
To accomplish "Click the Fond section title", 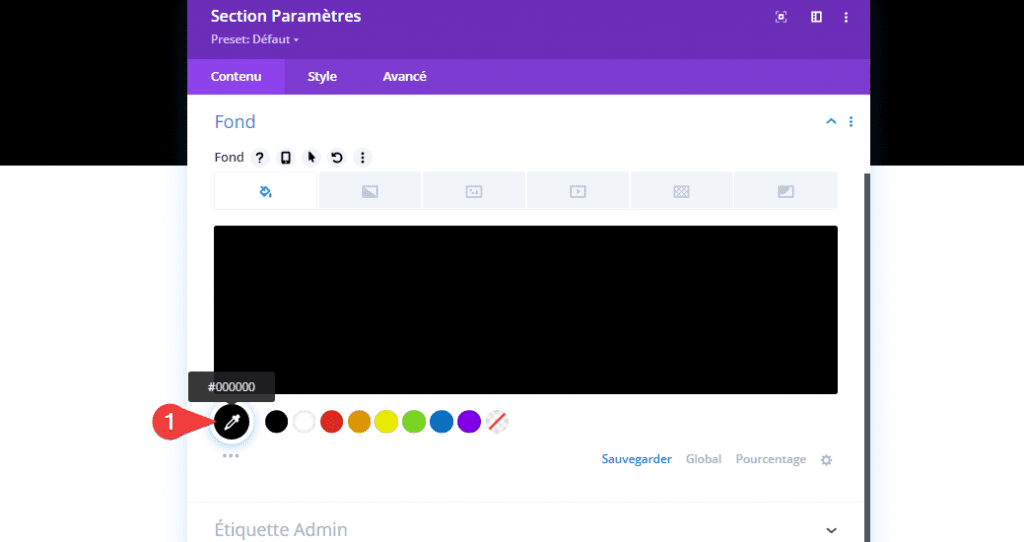I will point(235,121).
